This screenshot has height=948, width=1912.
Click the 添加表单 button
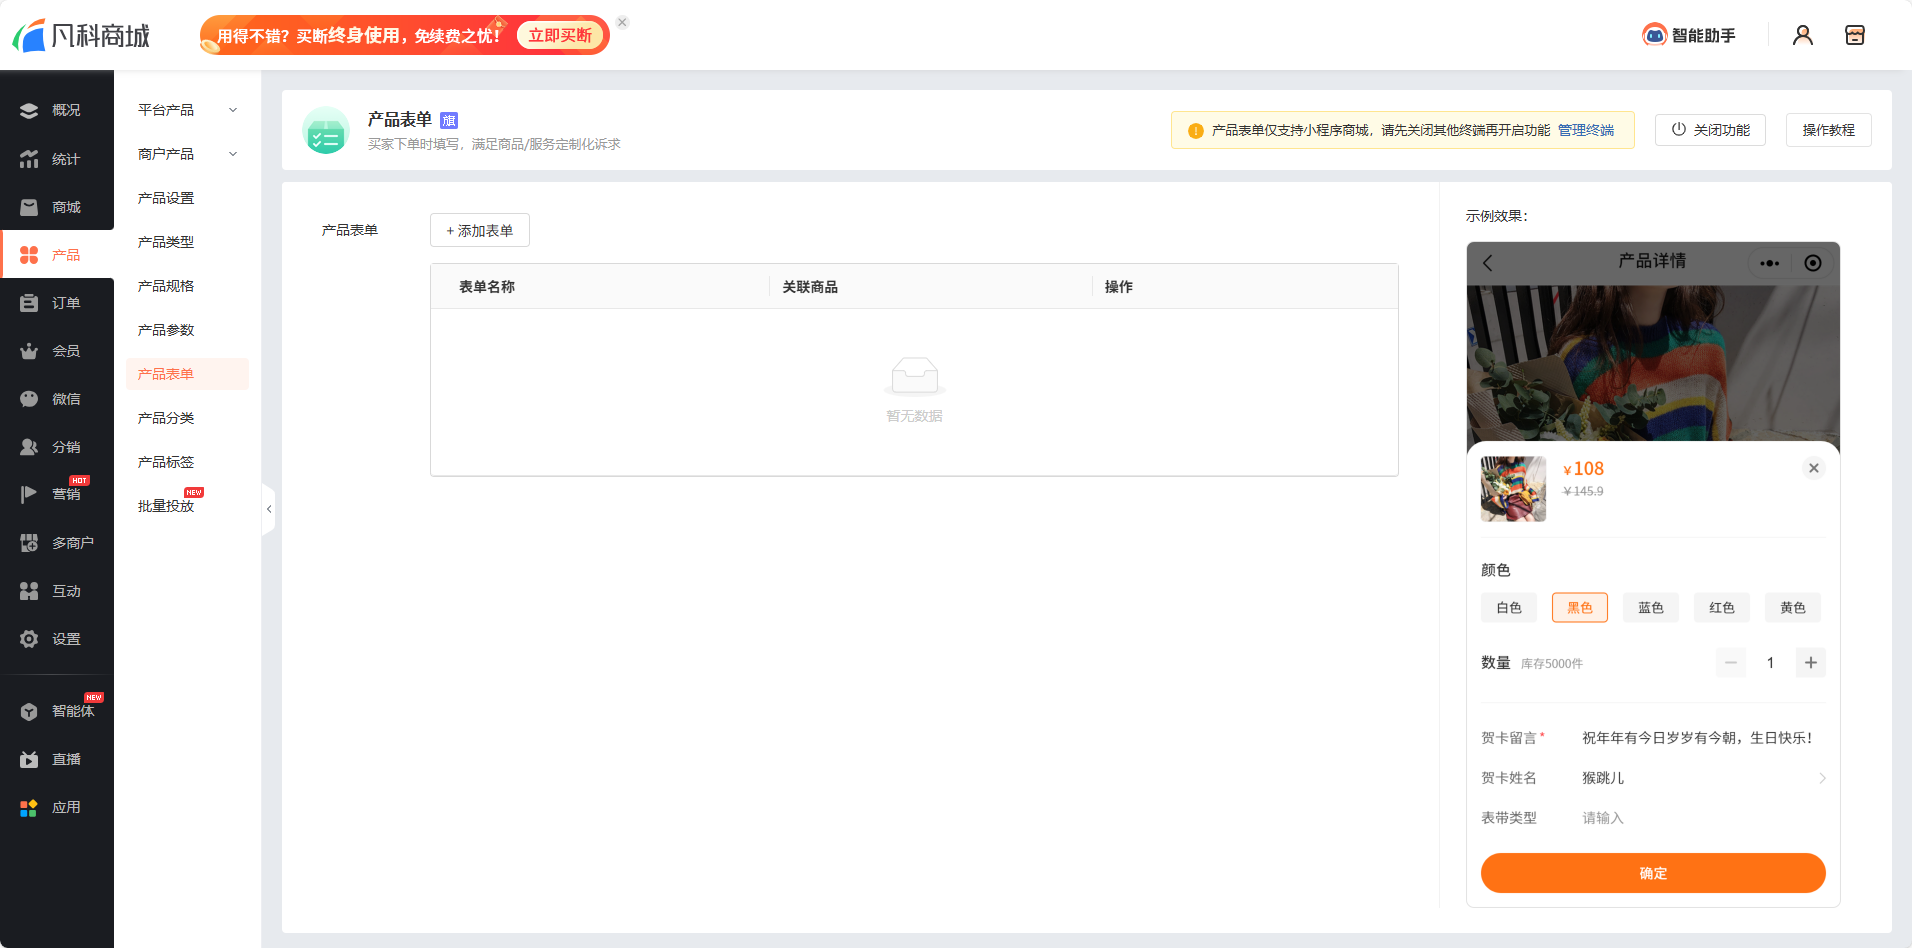click(x=480, y=230)
